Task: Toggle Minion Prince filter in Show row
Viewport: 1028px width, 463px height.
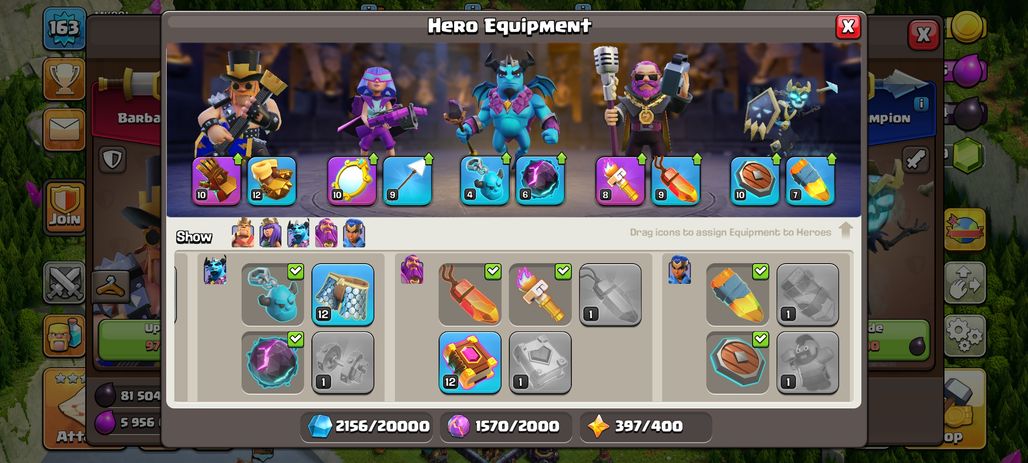Action: click(x=298, y=233)
